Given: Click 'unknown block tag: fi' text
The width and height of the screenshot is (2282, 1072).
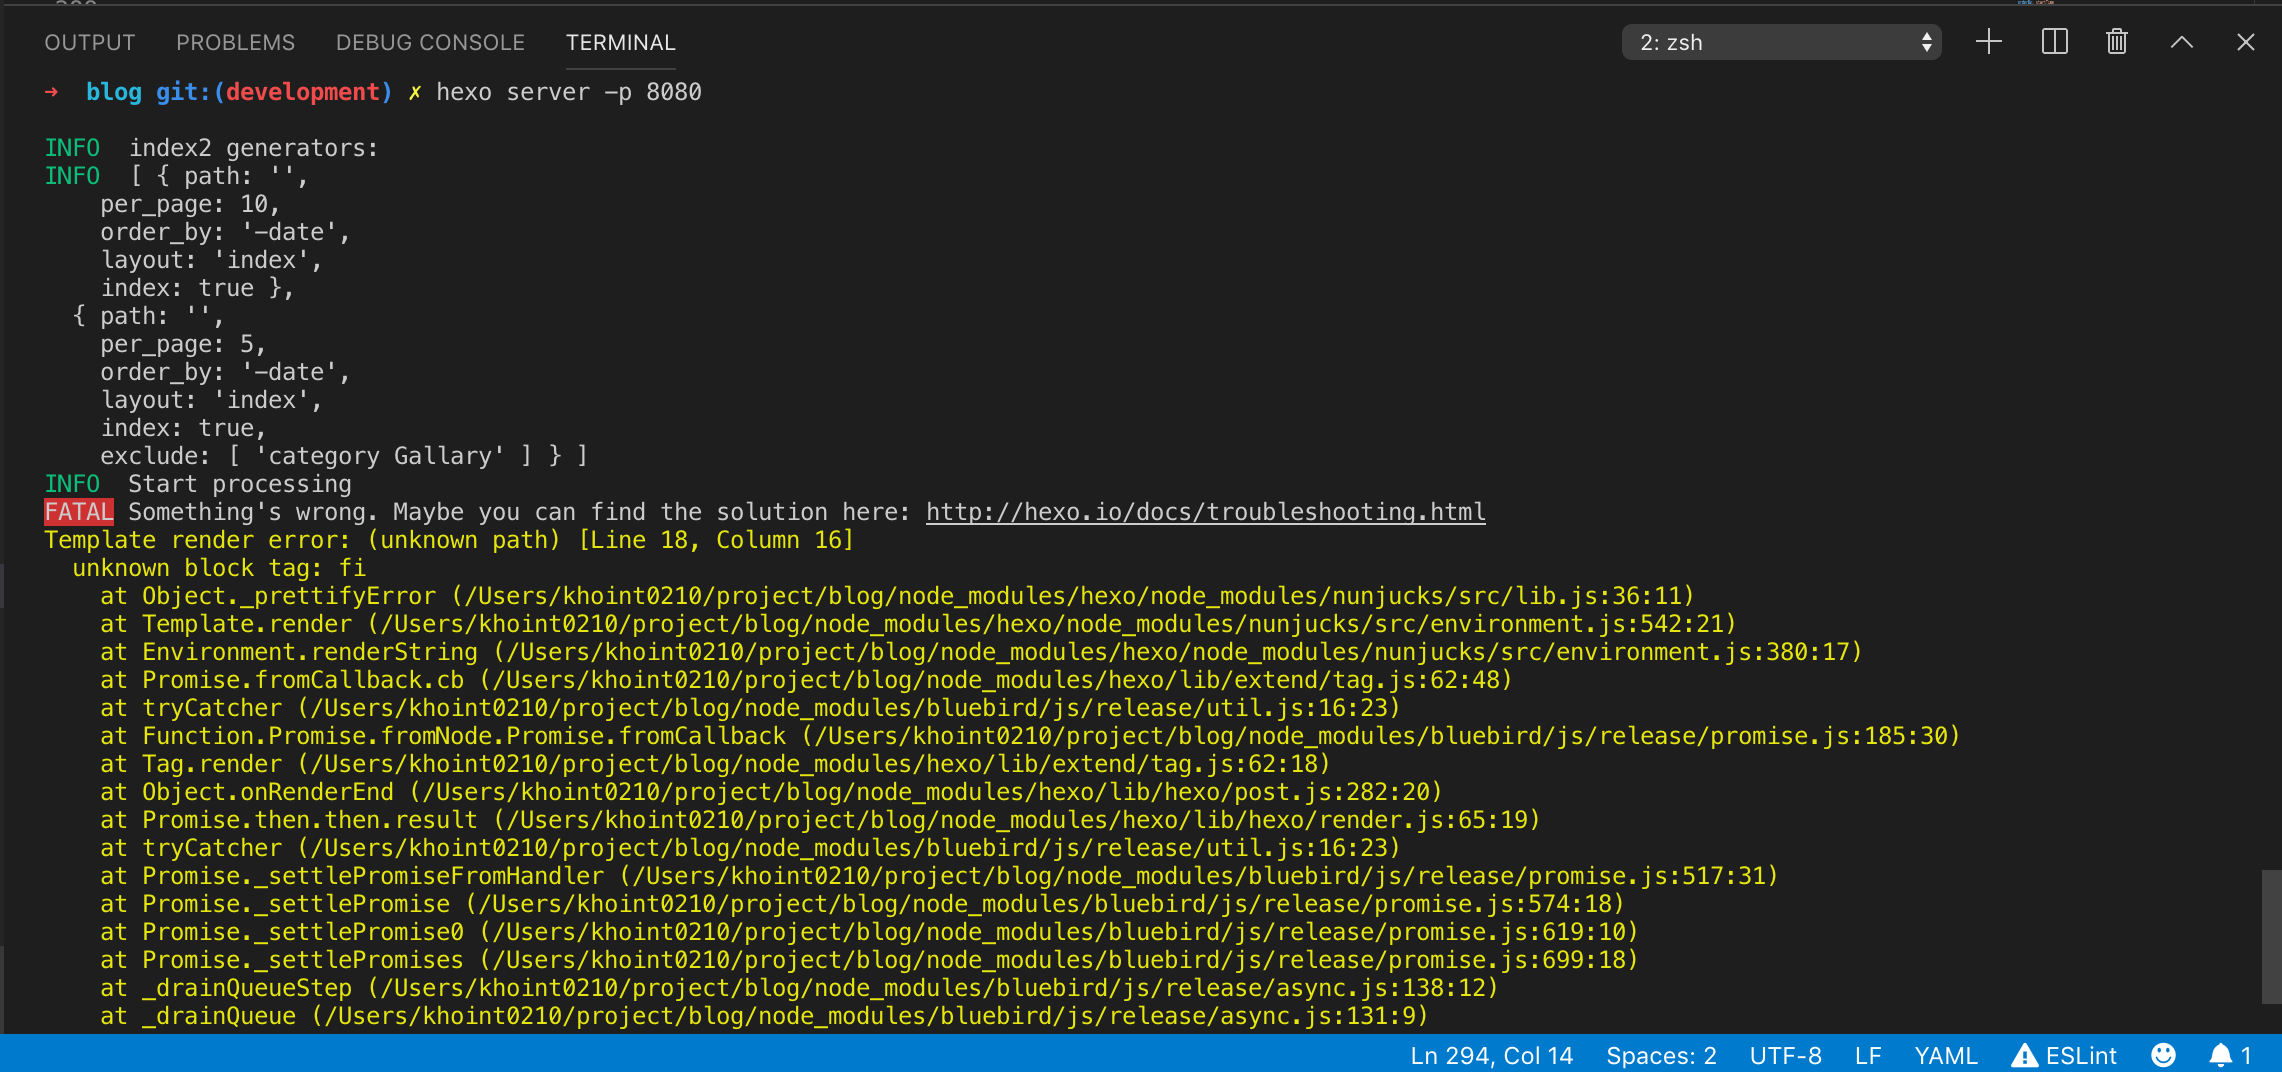Looking at the screenshot, I should pyautogui.click(x=219, y=568).
